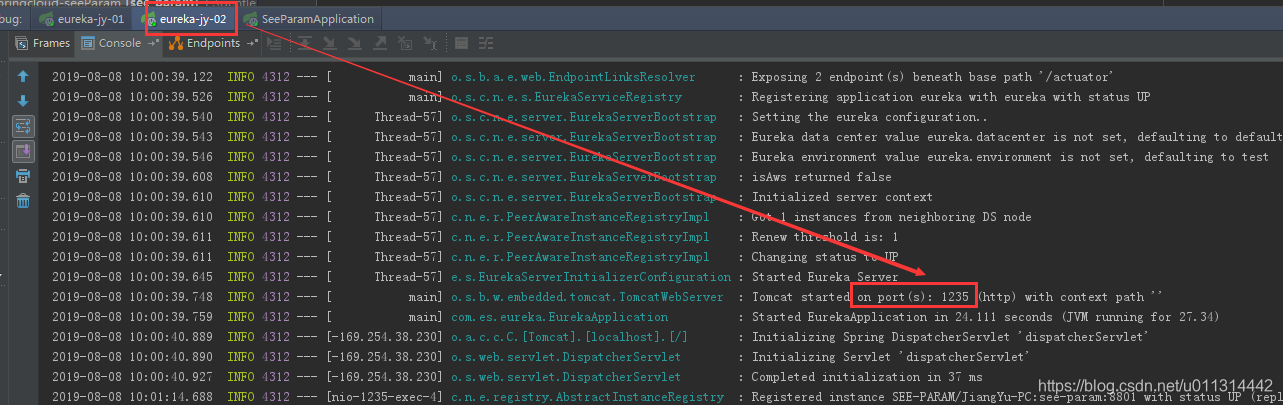Image resolution: width=1283 pixels, height=405 pixels.
Task: Click the pin arrow next to Console
Action: pos(153,43)
